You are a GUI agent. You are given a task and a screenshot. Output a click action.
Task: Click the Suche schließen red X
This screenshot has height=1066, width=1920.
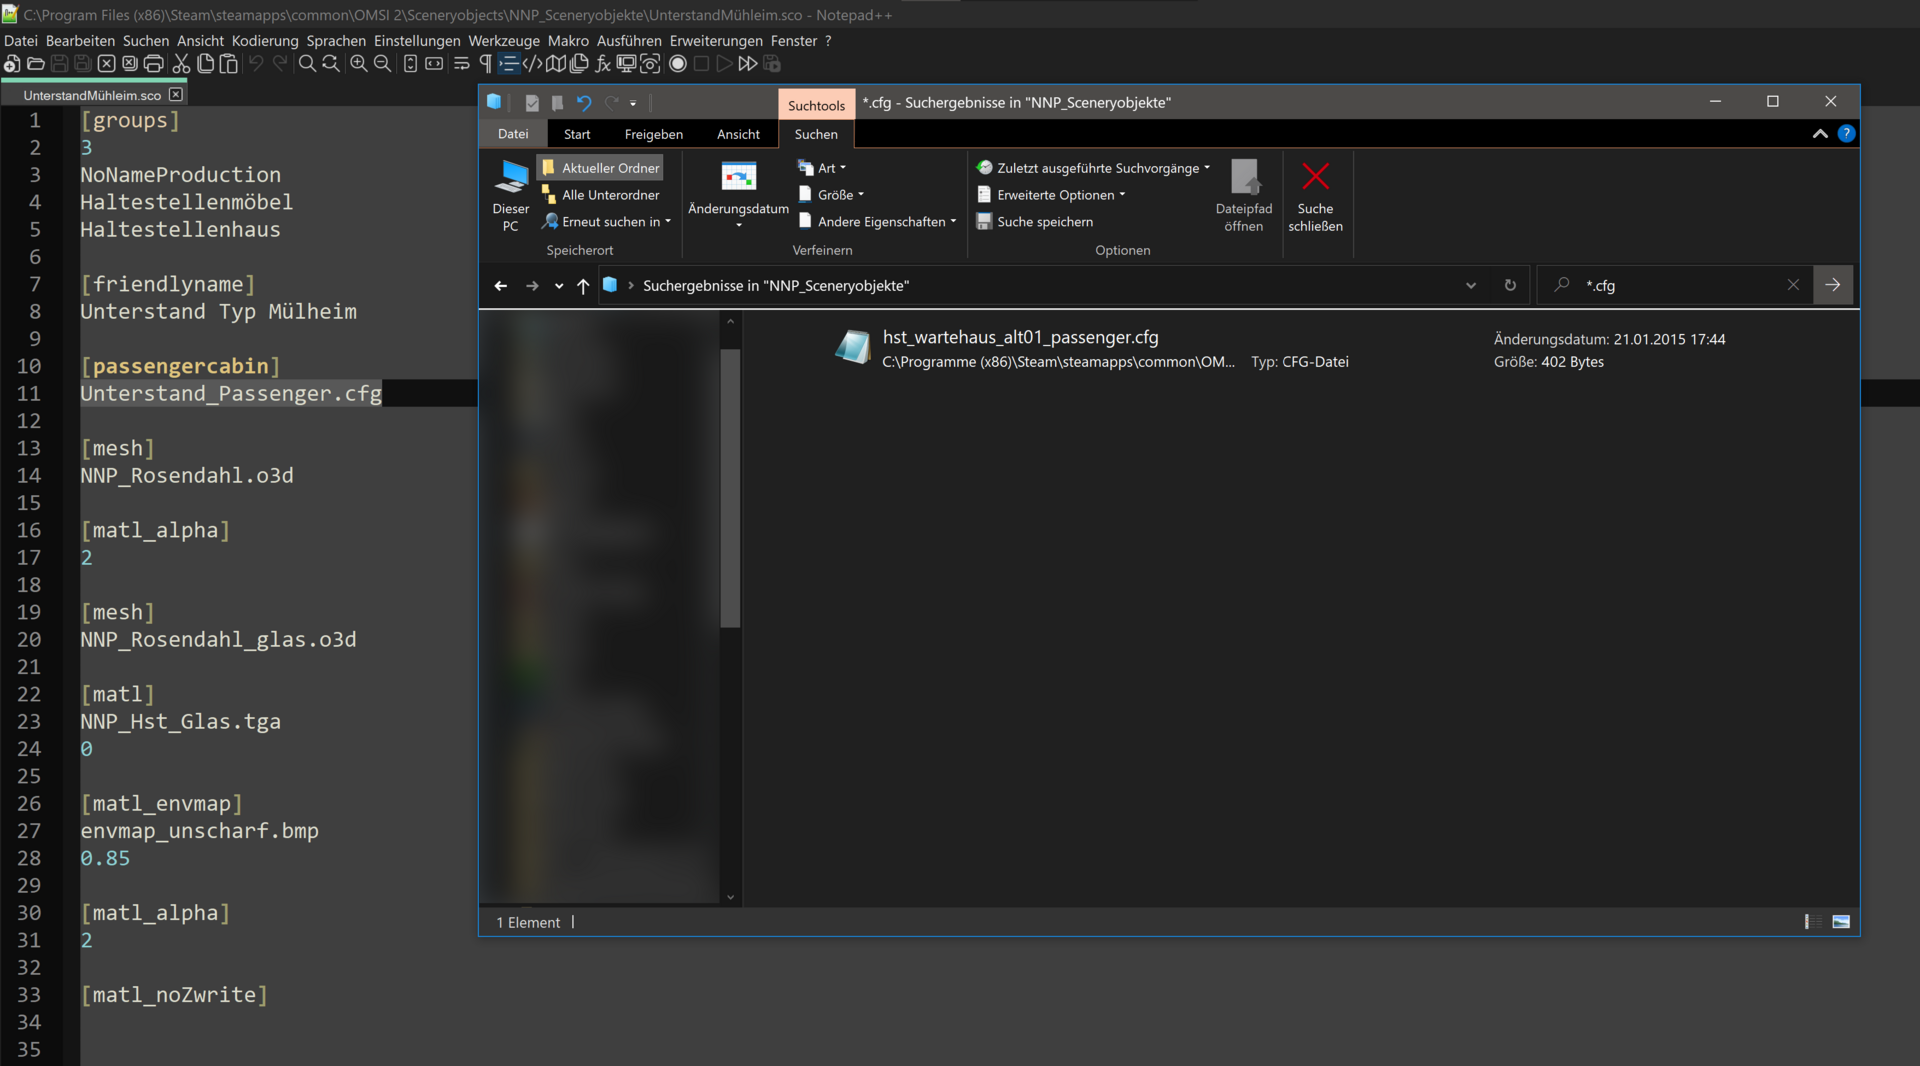click(1315, 196)
